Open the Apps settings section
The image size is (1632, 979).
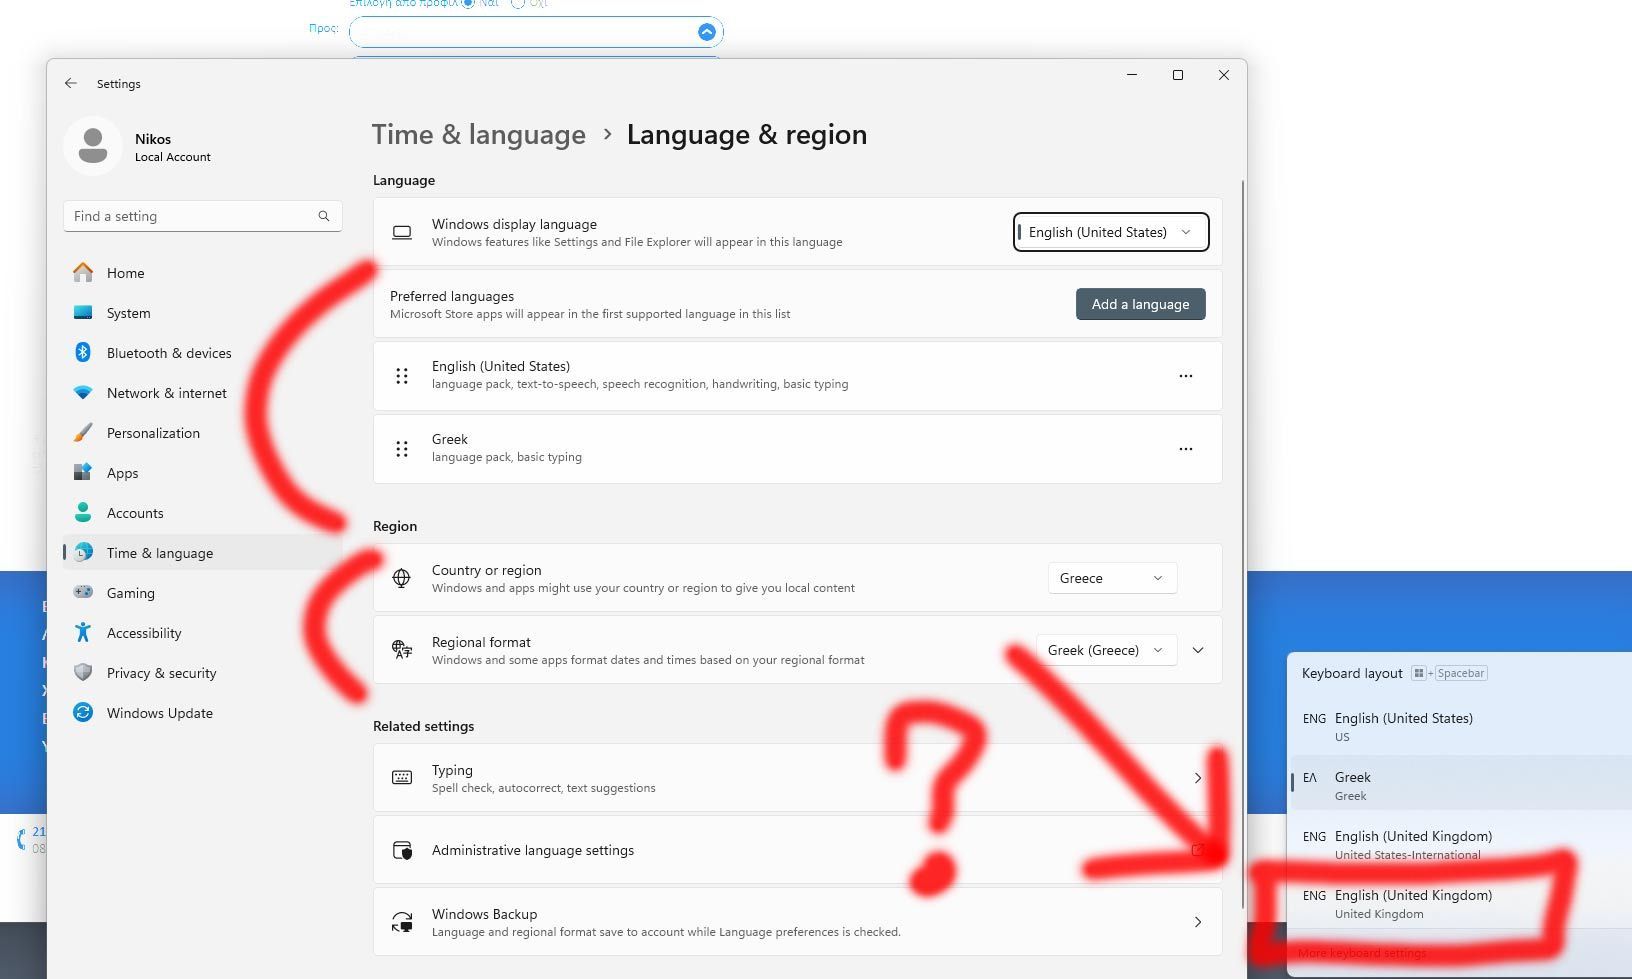coord(122,473)
